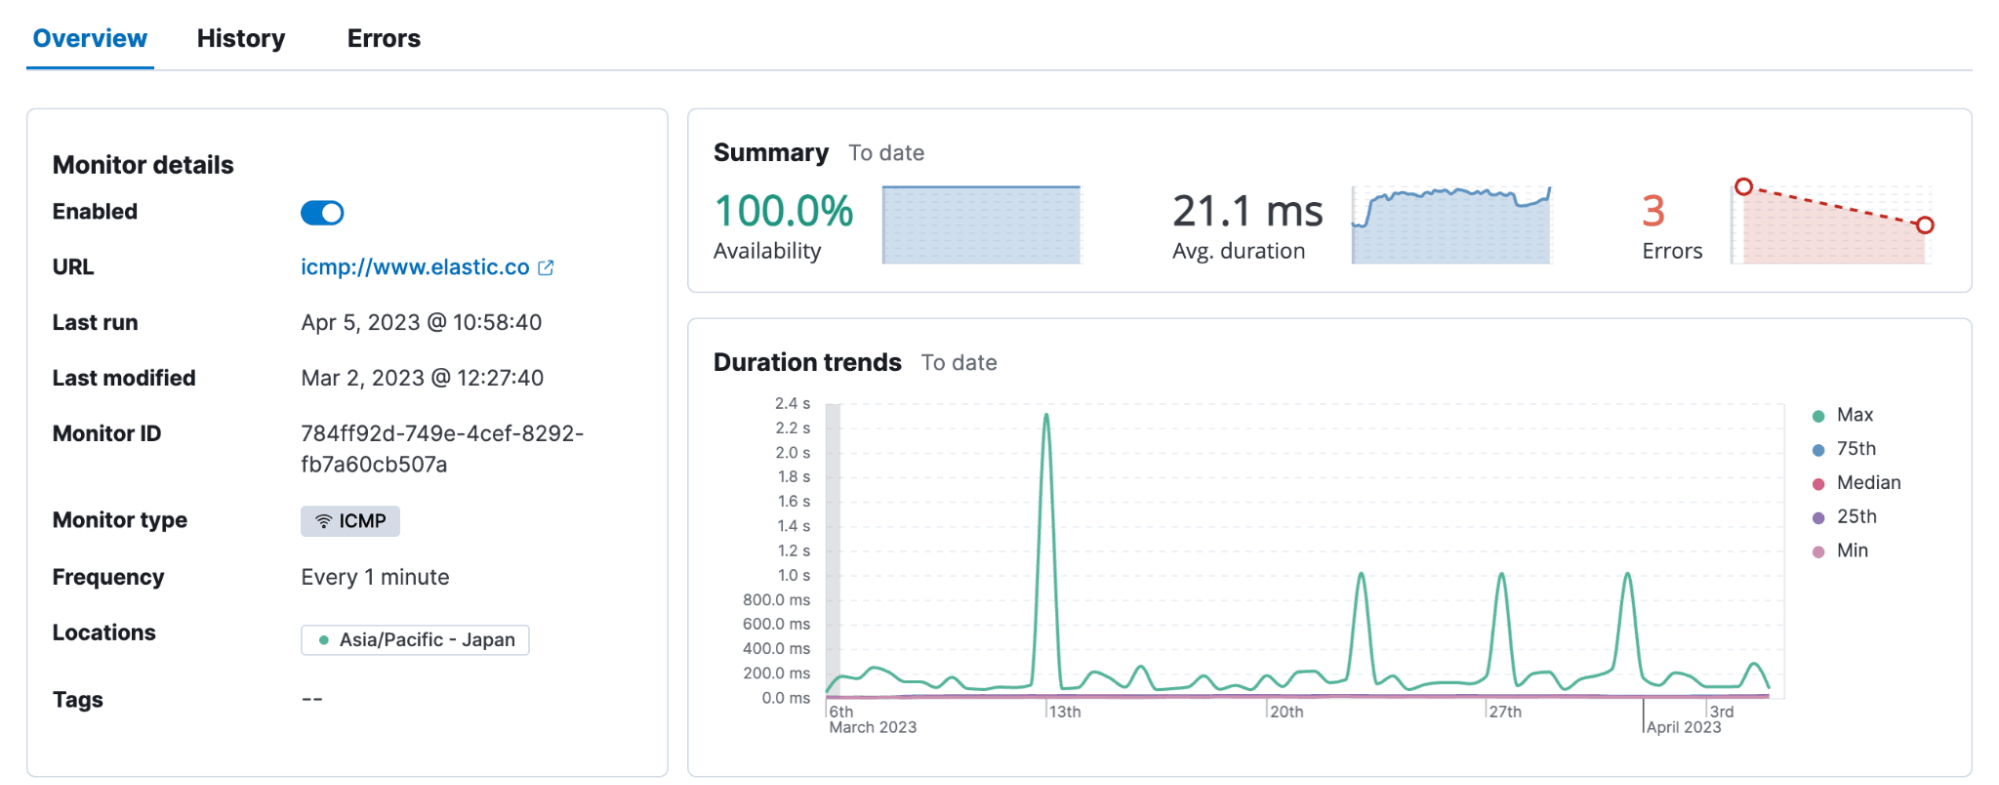Click the Min legend dot

[1818, 552]
